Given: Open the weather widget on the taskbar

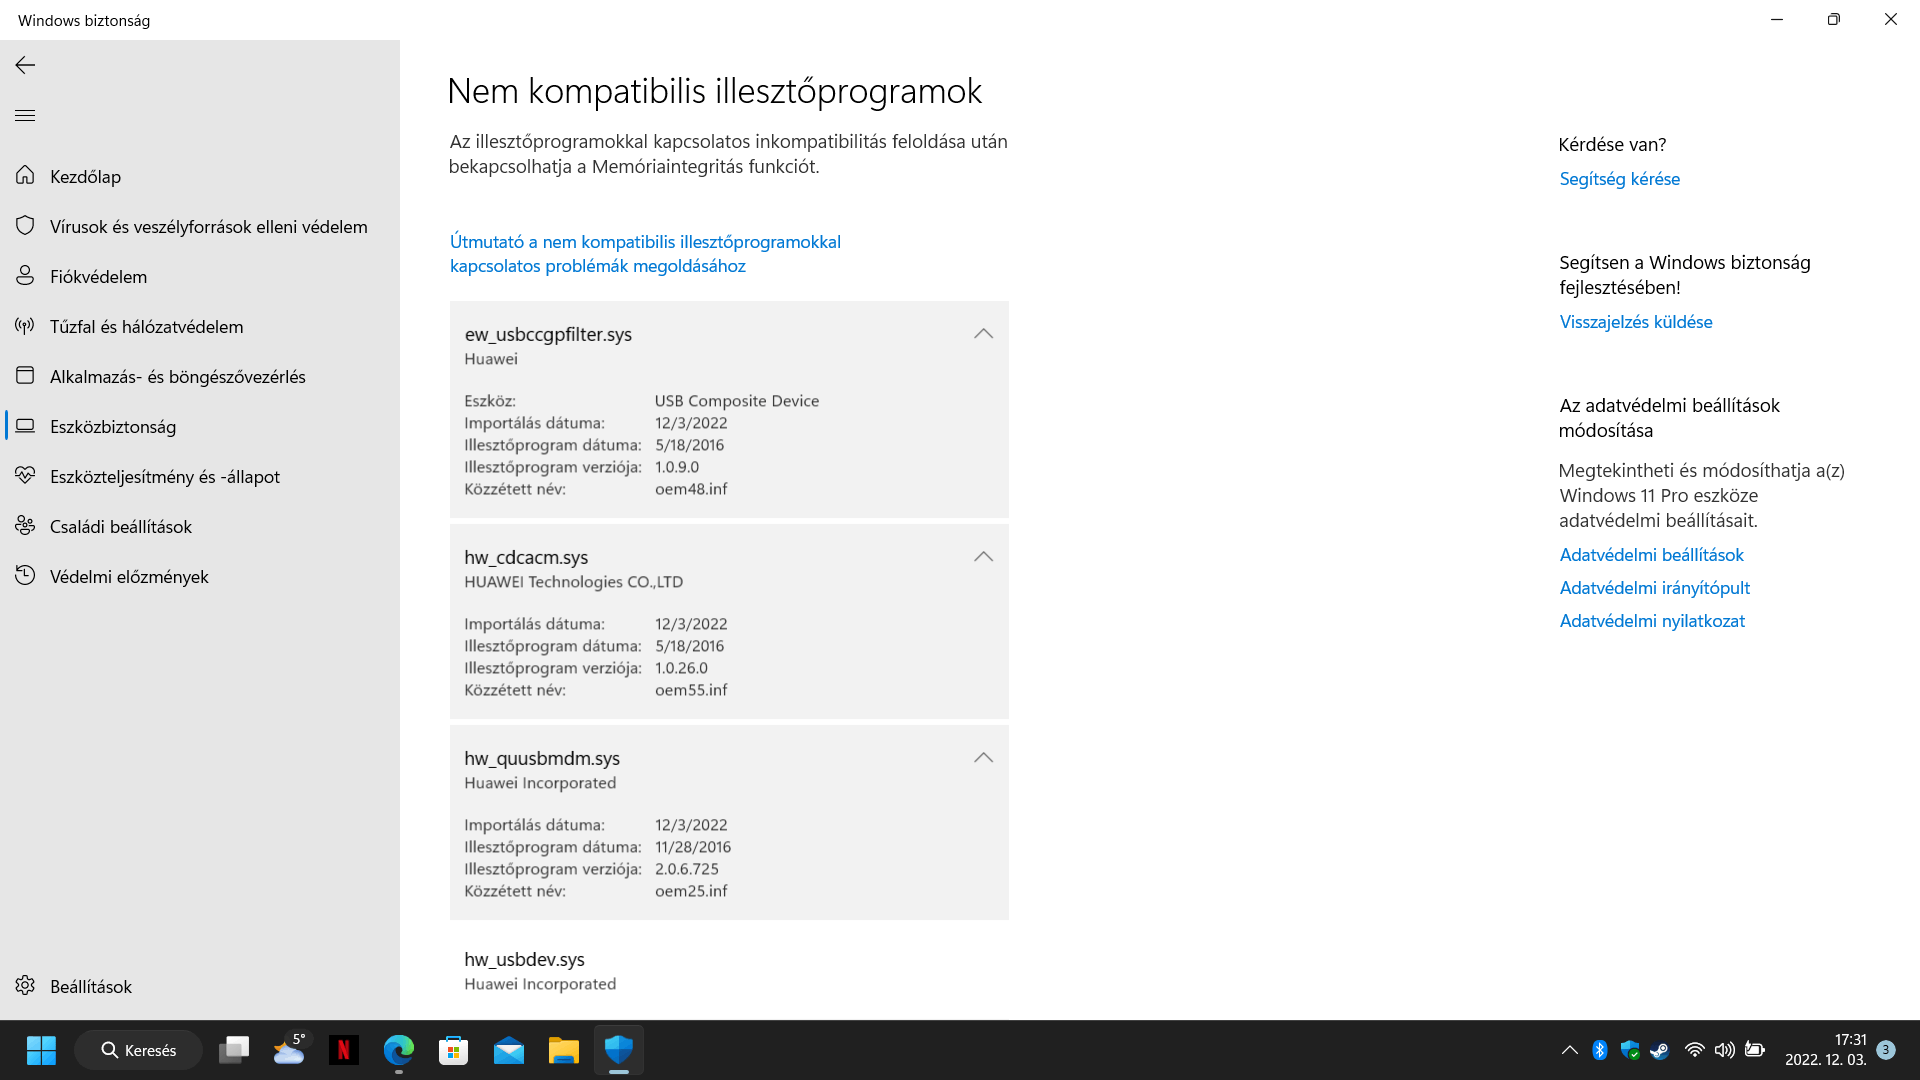Looking at the screenshot, I should tap(289, 1050).
